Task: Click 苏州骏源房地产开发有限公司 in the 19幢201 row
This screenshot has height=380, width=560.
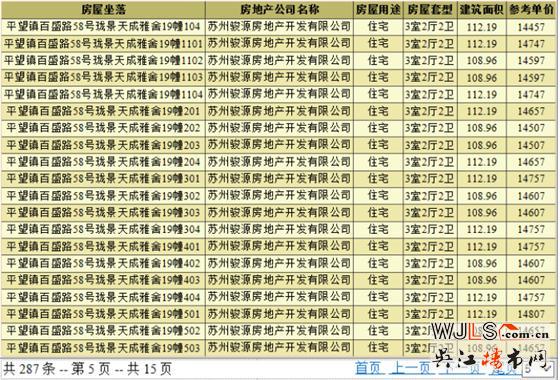Action: pos(279,111)
